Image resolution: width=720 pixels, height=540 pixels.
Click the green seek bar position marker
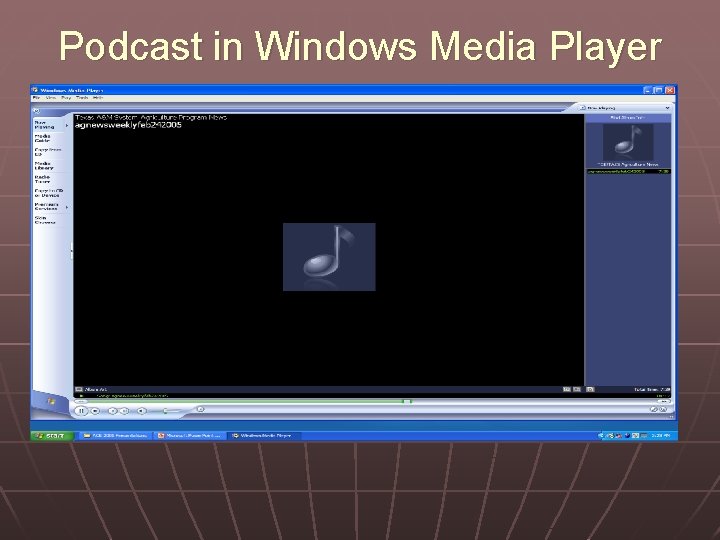coord(407,401)
